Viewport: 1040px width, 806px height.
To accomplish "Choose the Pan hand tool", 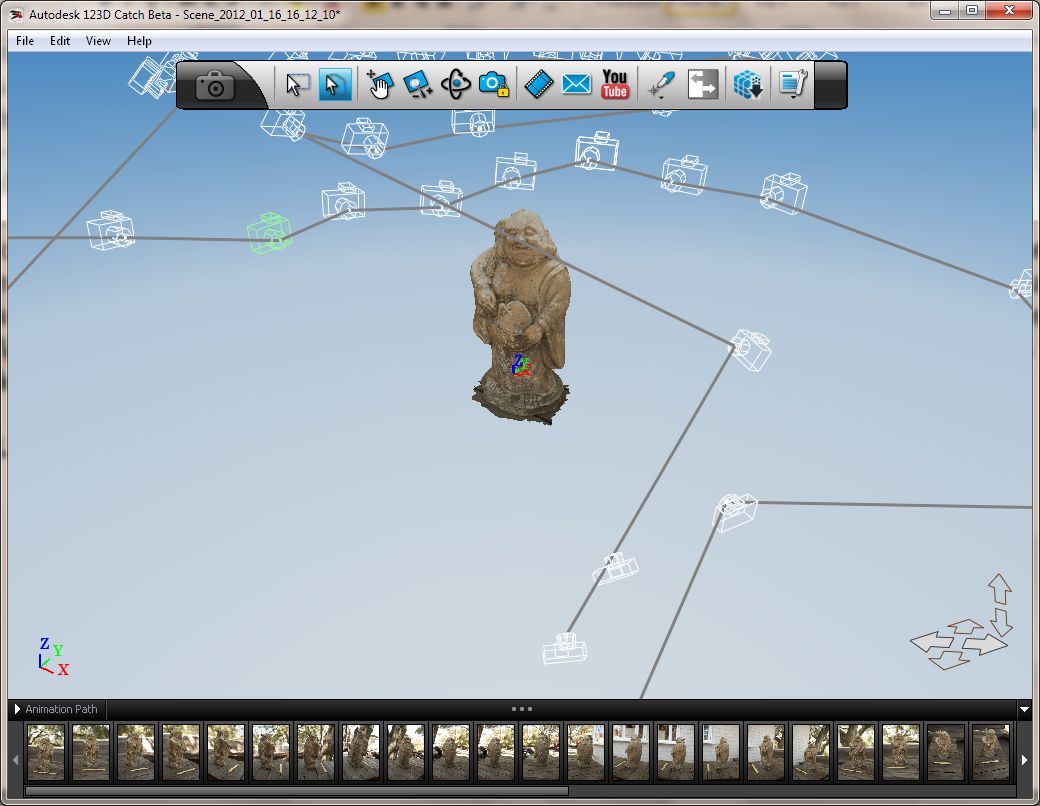I will coord(379,85).
